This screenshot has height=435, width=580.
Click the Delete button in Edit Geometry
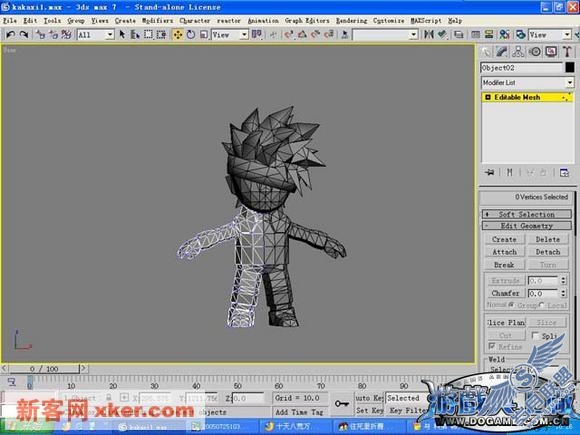click(x=548, y=239)
